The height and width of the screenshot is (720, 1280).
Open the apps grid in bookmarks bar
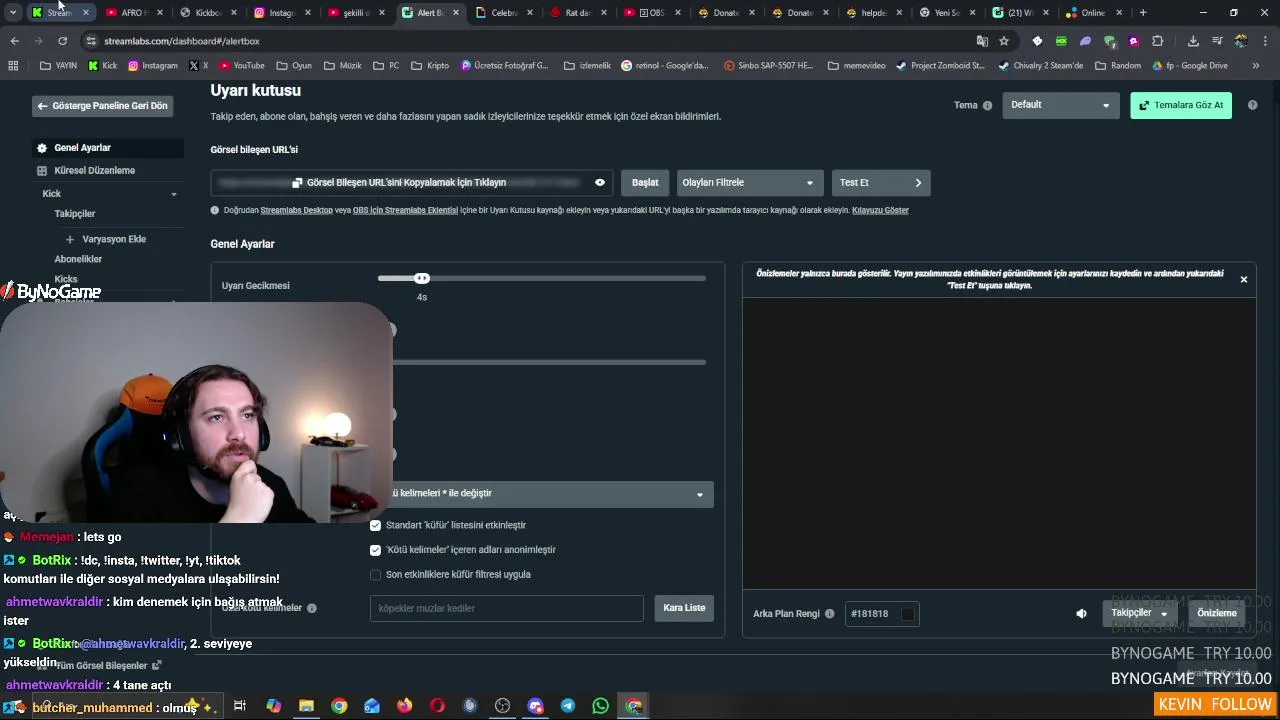(x=13, y=65)
